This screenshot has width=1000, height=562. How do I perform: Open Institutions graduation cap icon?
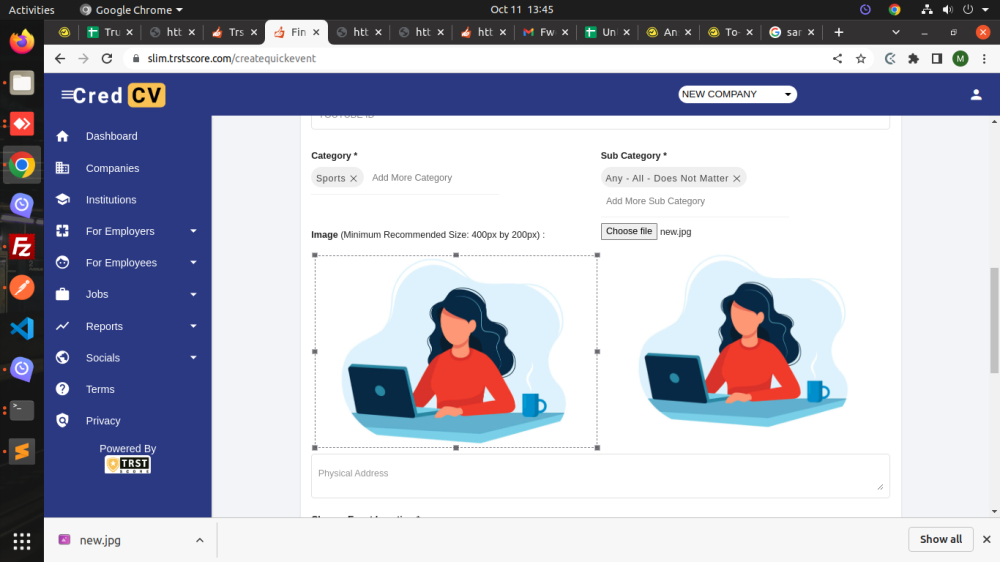click(x=62, y=200)
